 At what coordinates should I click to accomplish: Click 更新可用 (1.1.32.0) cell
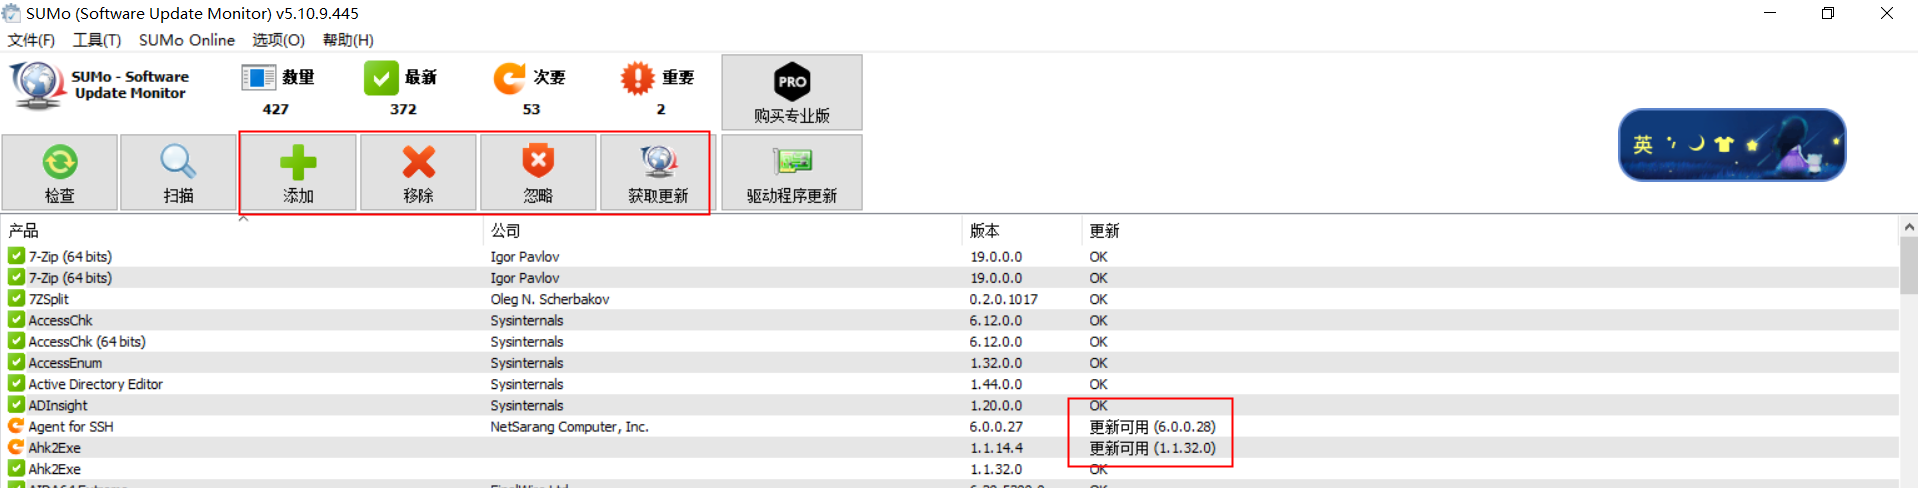point(1152,448)
